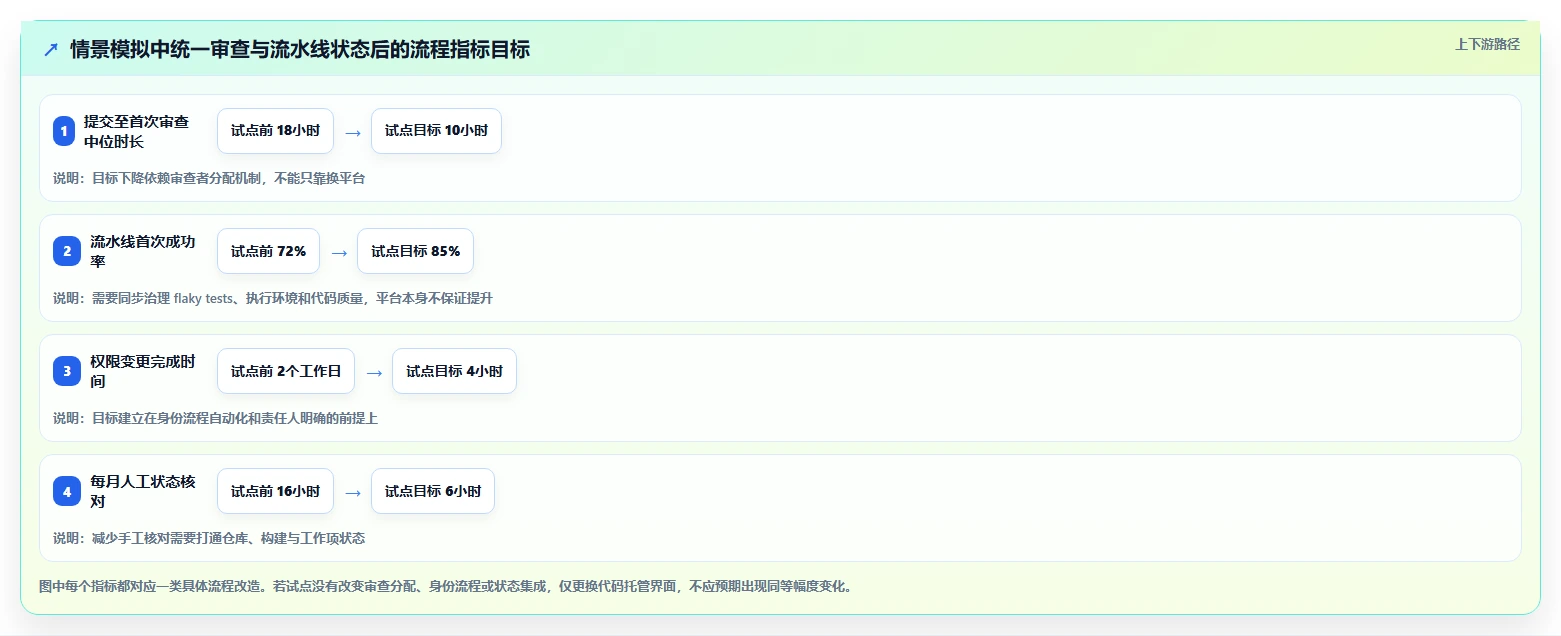
Task: Click the 试点前 18小时 pill
Action: point(275,131)
